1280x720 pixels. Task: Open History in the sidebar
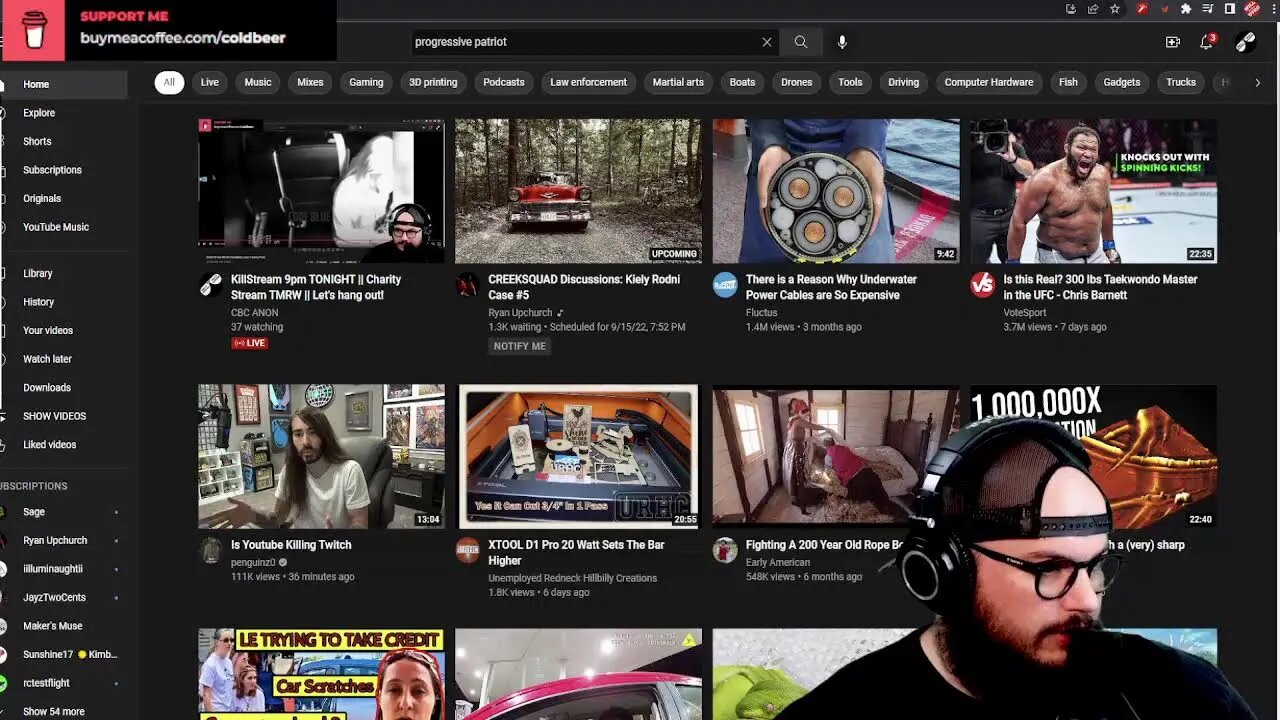point(63,302)
